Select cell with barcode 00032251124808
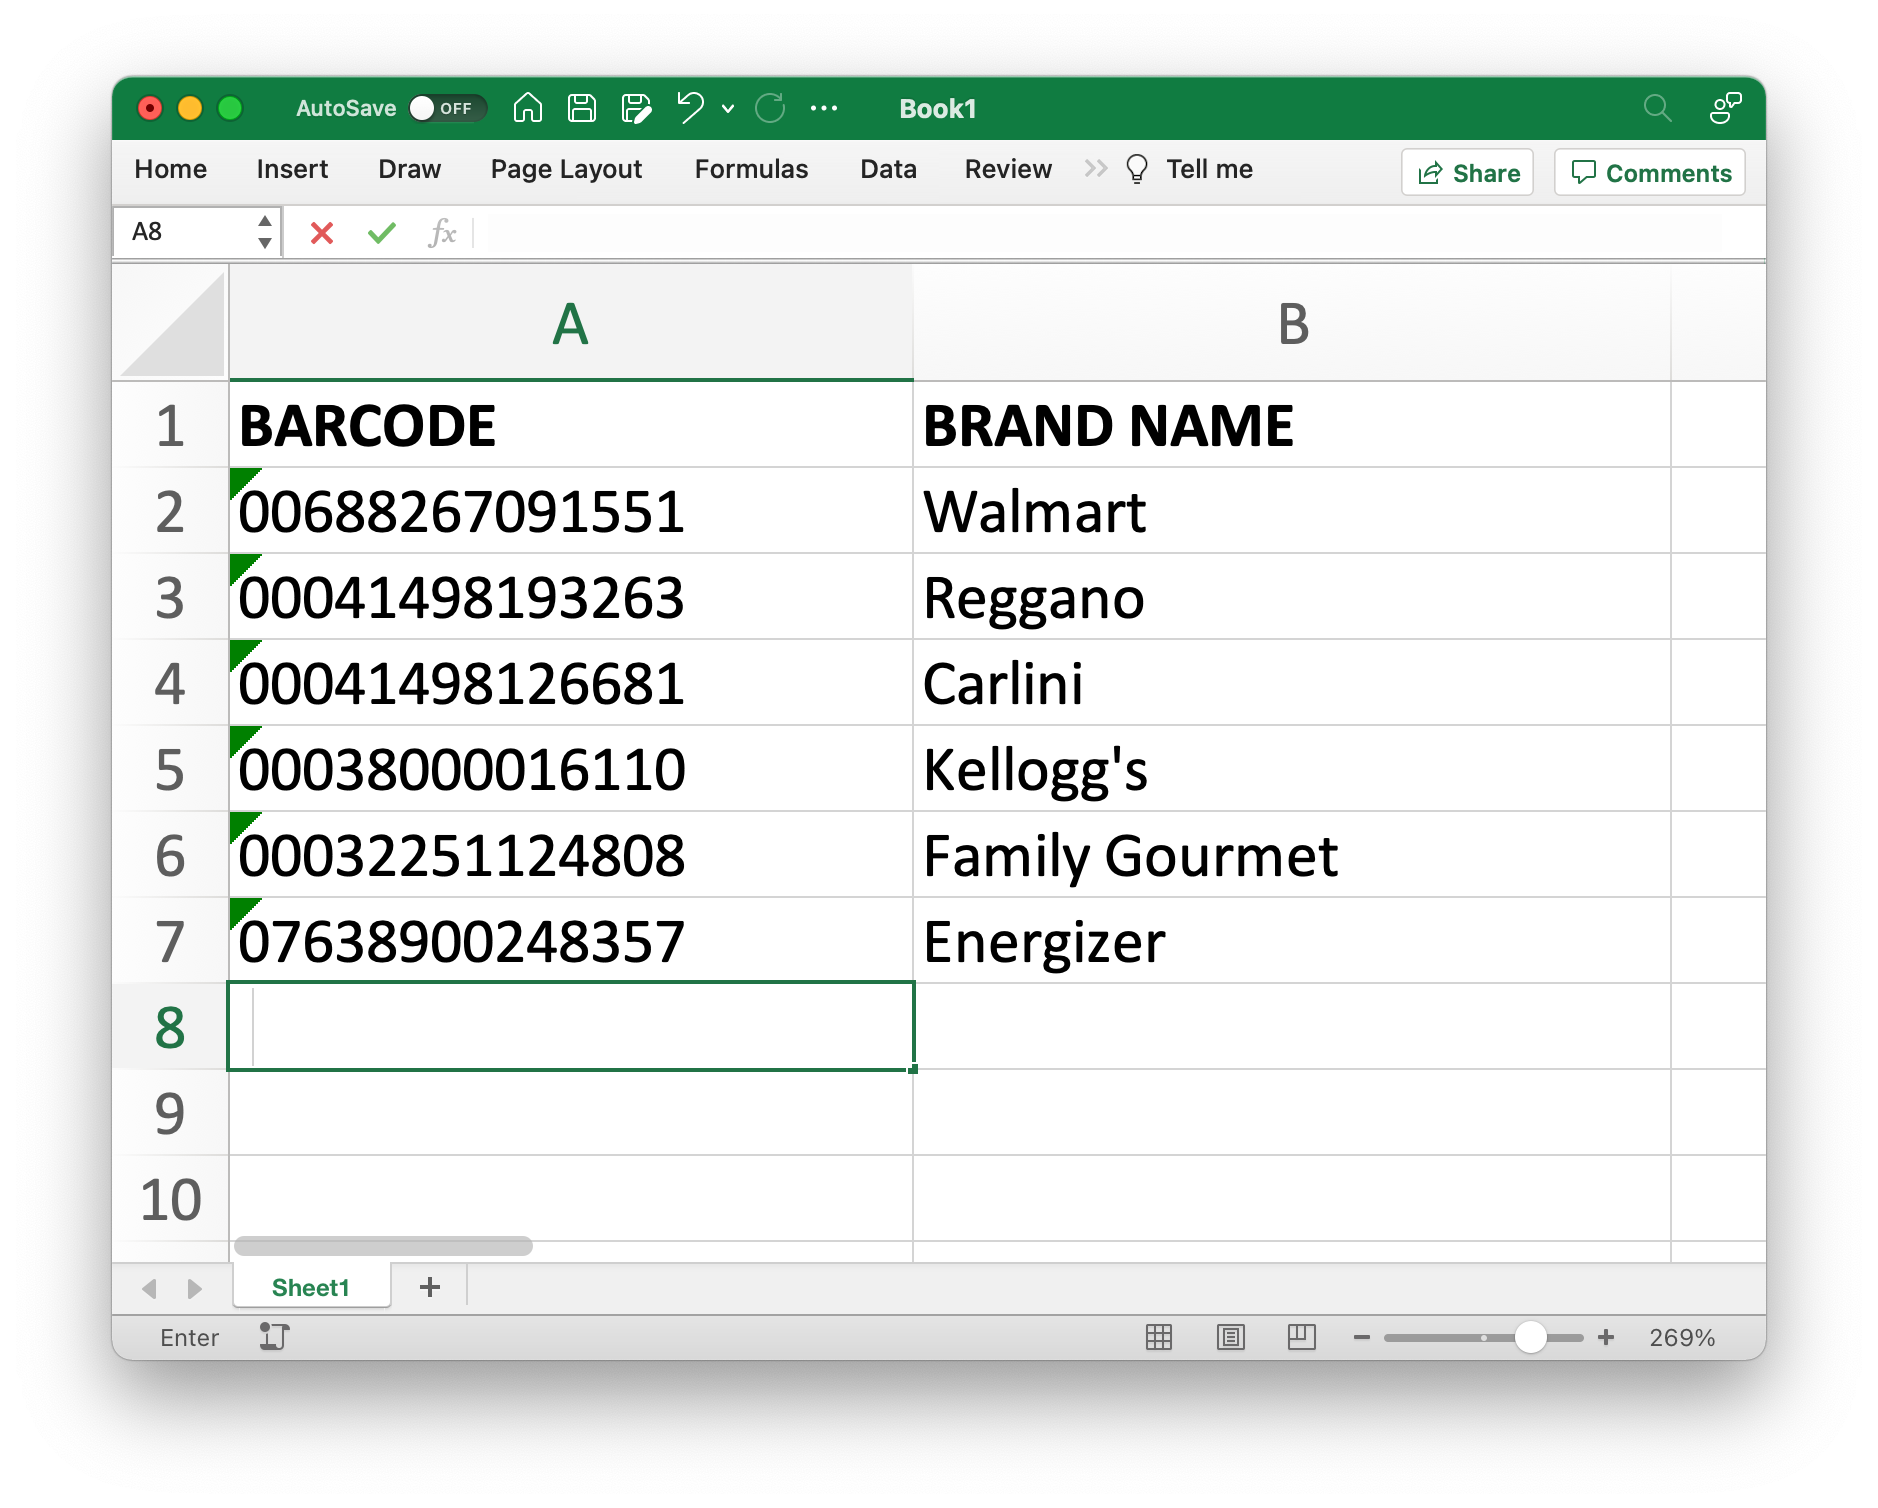The image size is (1878, 1508). [x=571, y=855]
